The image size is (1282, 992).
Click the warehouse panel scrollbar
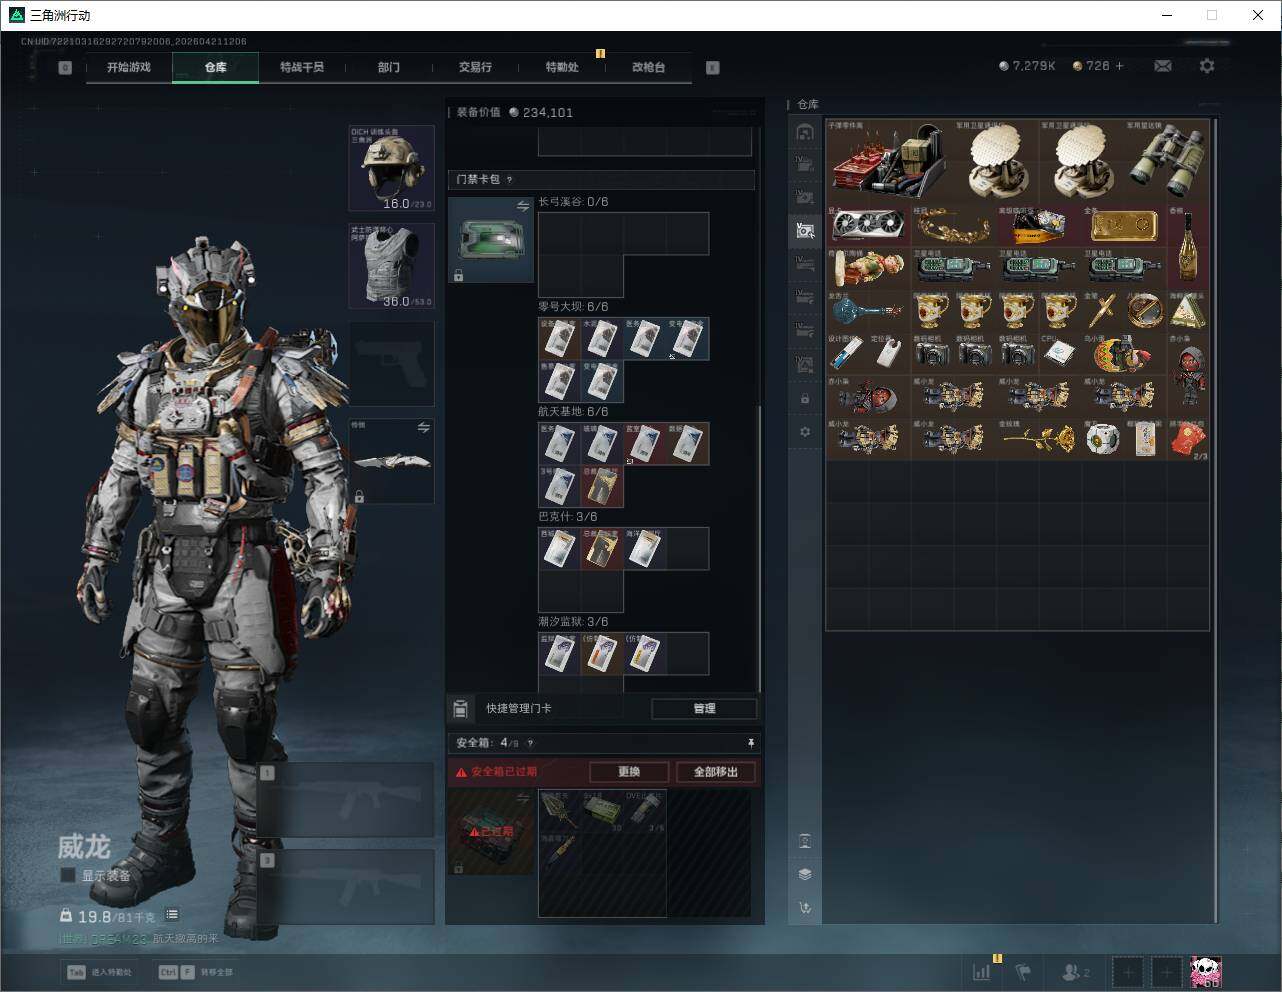1216,520
